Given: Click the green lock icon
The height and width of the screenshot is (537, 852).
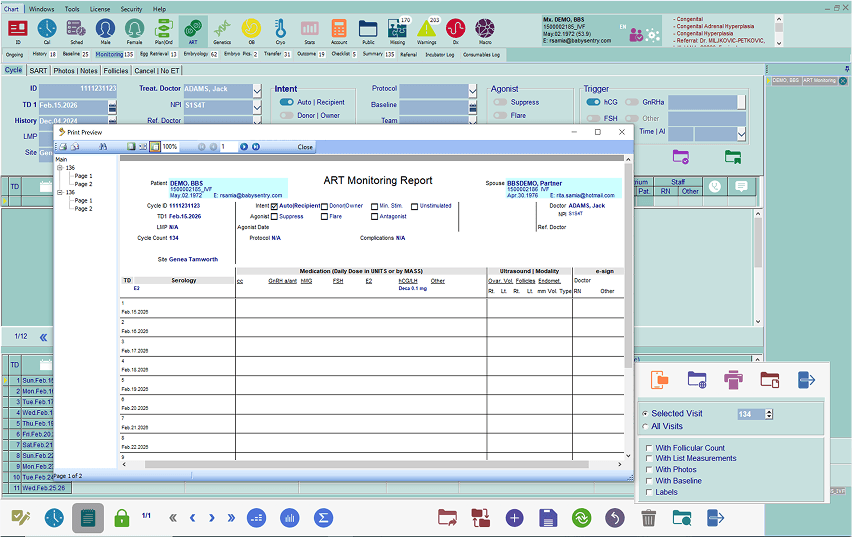Looking at the screenshot, I should click(x=122, y=517).
